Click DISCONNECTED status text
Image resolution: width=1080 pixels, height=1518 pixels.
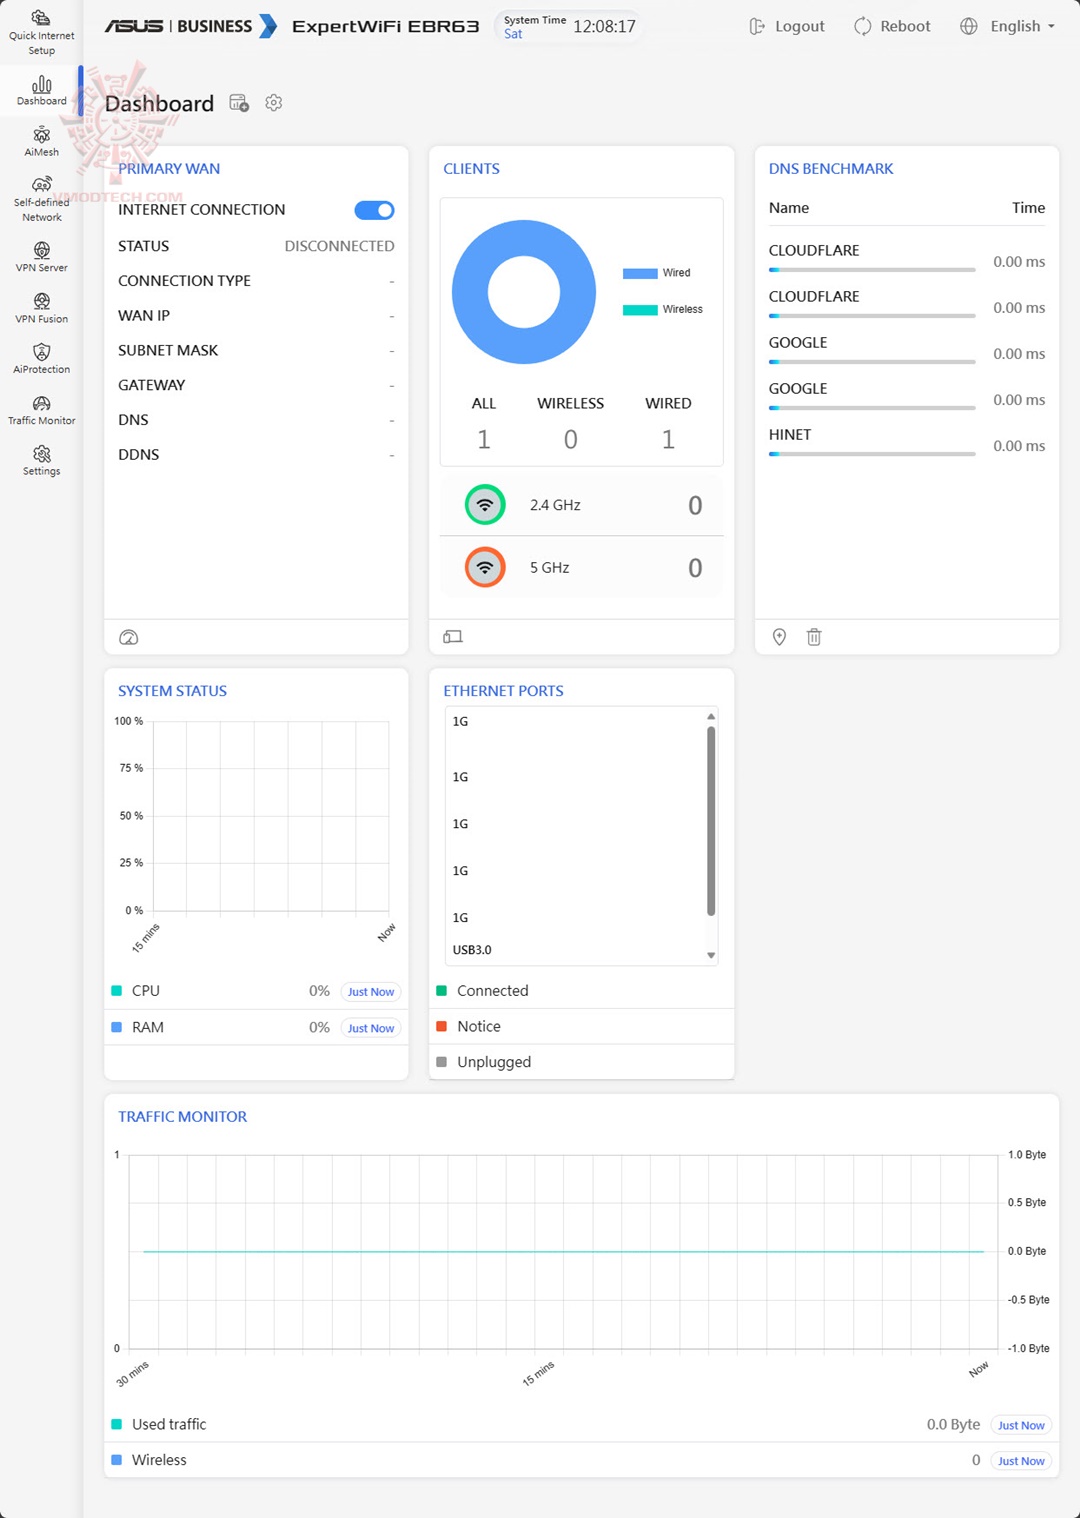(339, 246)
